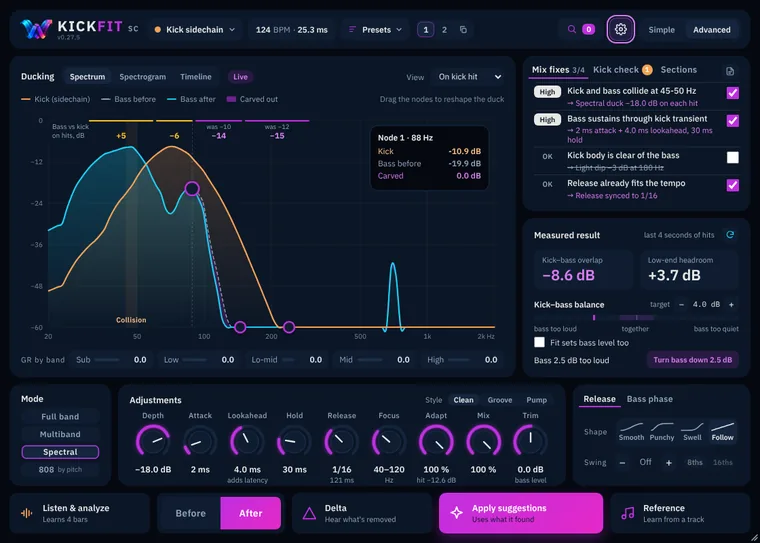This screenshot has height=543, width=760.
Task: Switch to the Timeline tab
Action: coord(196,77)
